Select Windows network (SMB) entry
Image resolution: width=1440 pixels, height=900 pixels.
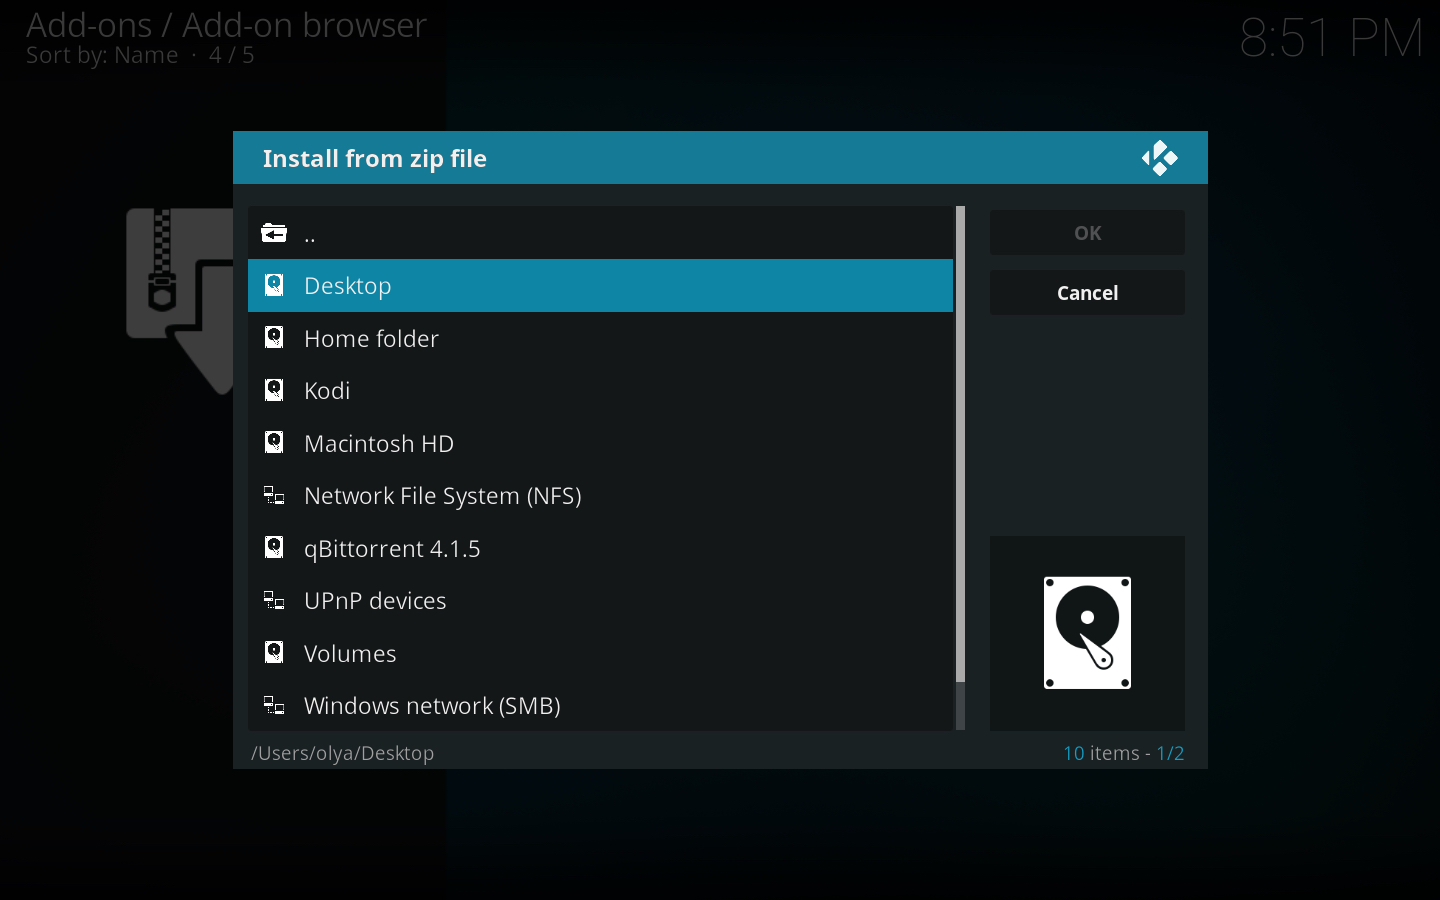coord(432,706)
